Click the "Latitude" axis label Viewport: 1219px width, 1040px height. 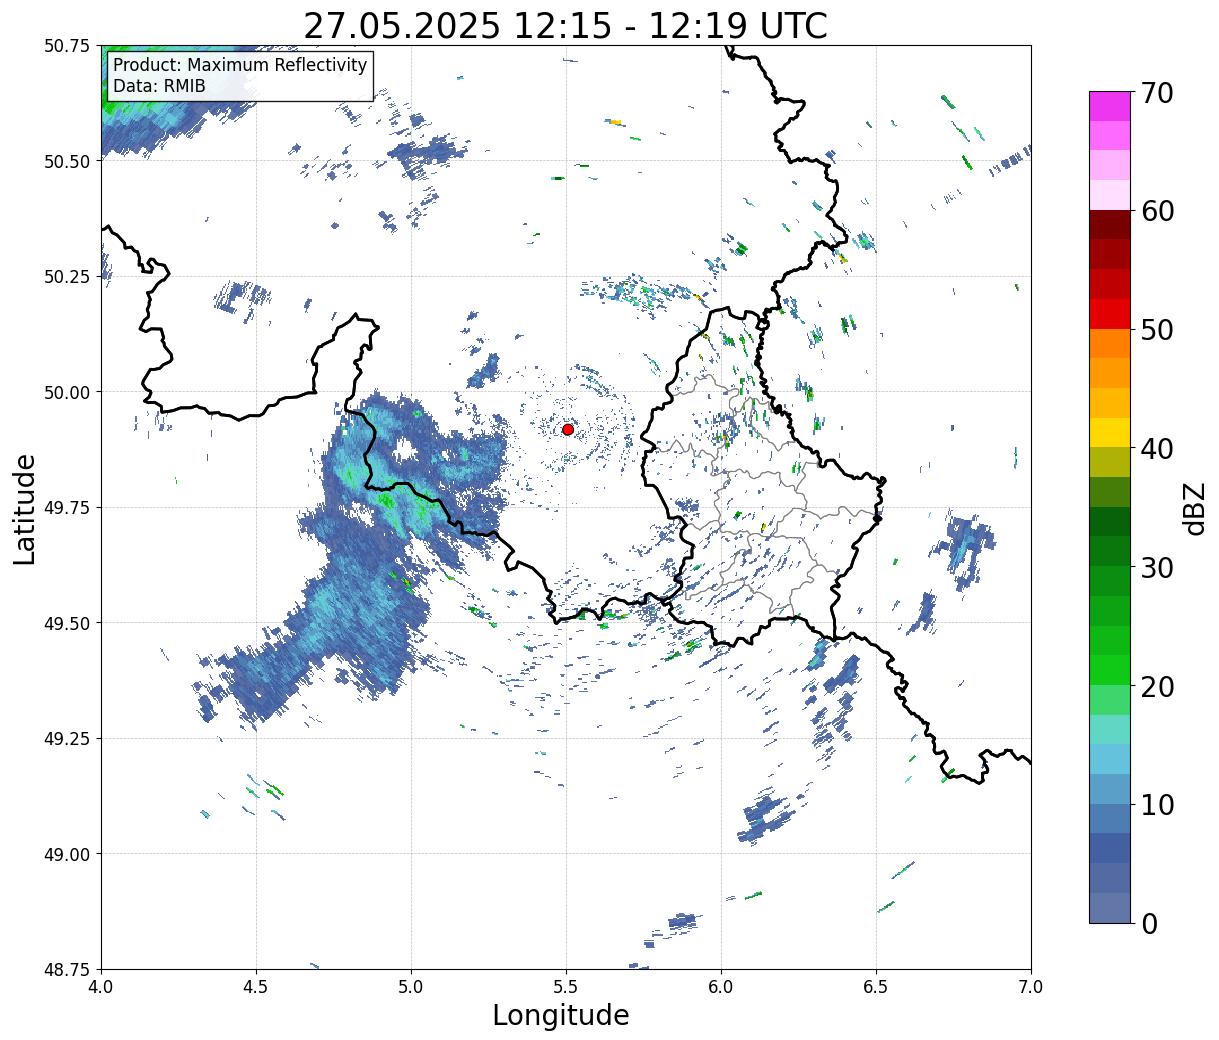coord(25,508)
